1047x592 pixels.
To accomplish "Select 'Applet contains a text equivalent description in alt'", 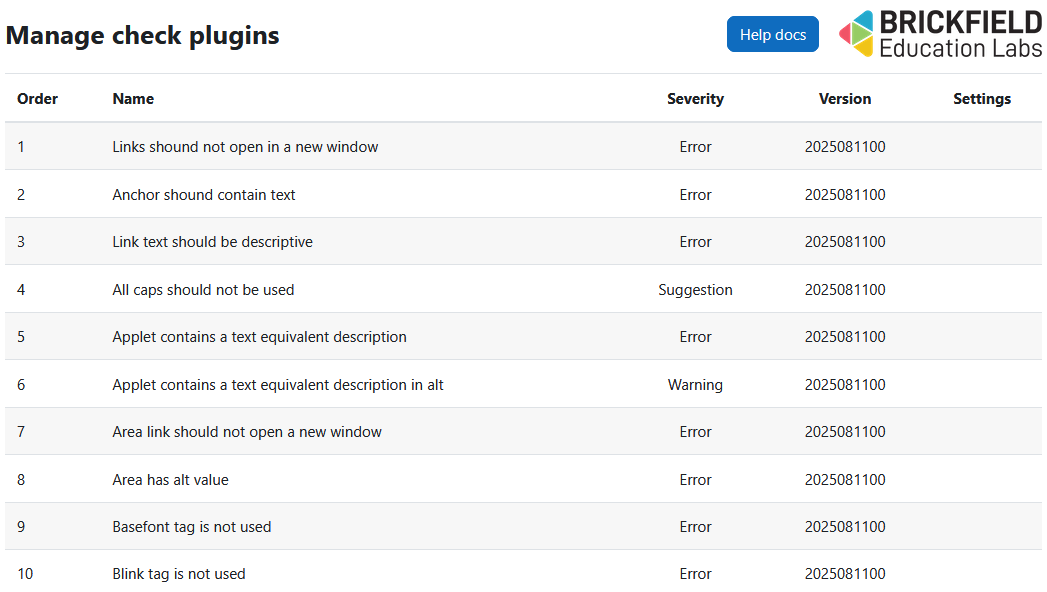I will pyautogui.click(x=278, y=385).
